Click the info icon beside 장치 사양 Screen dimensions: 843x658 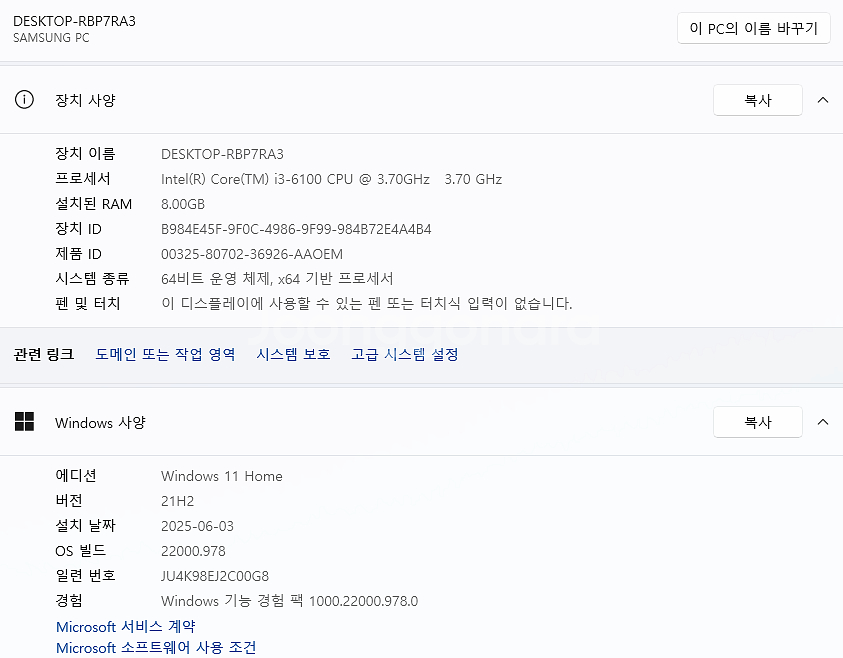pos(24,100)
